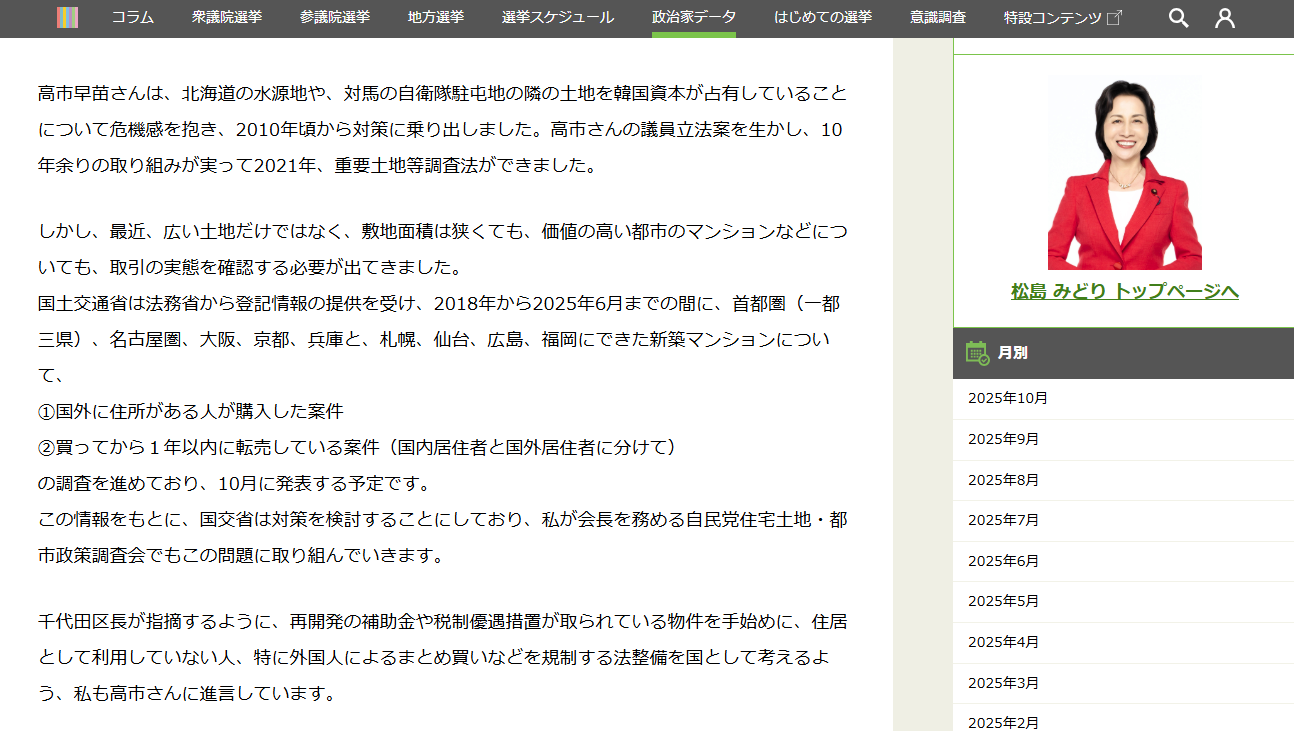
Task: Go to 参議院選挙 in navigation
Action: point(334,17)
